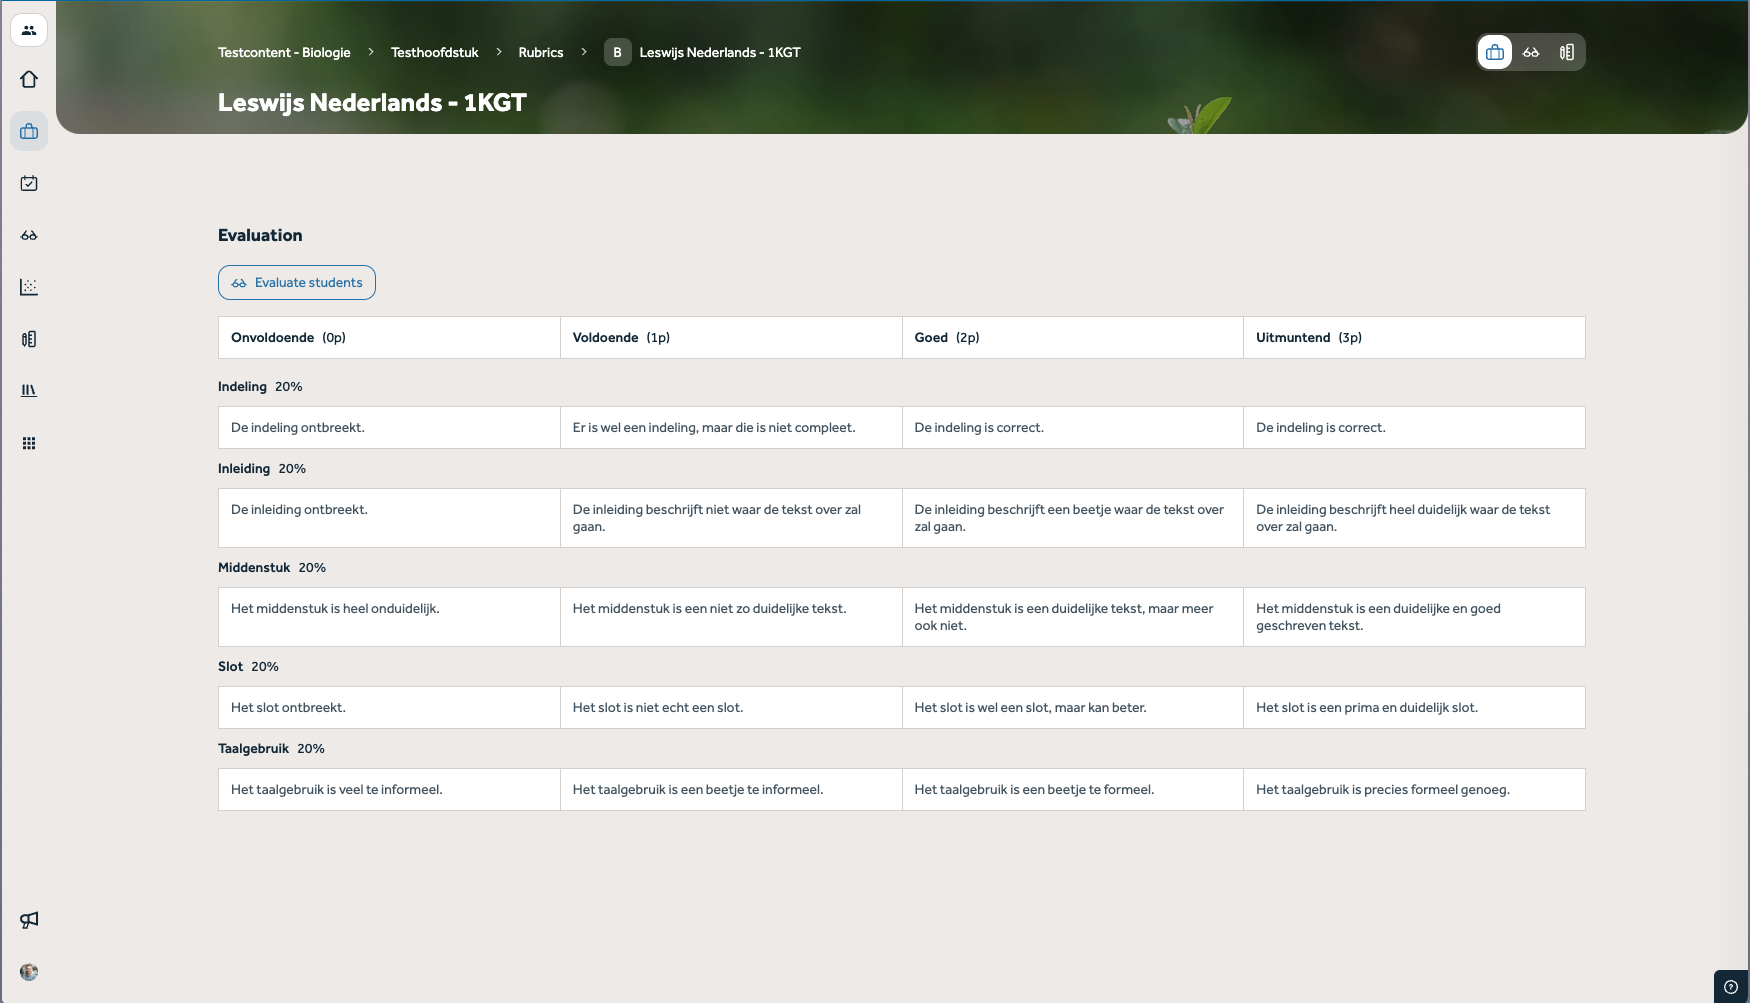Click the Evaluate students button

pos(297,283)
